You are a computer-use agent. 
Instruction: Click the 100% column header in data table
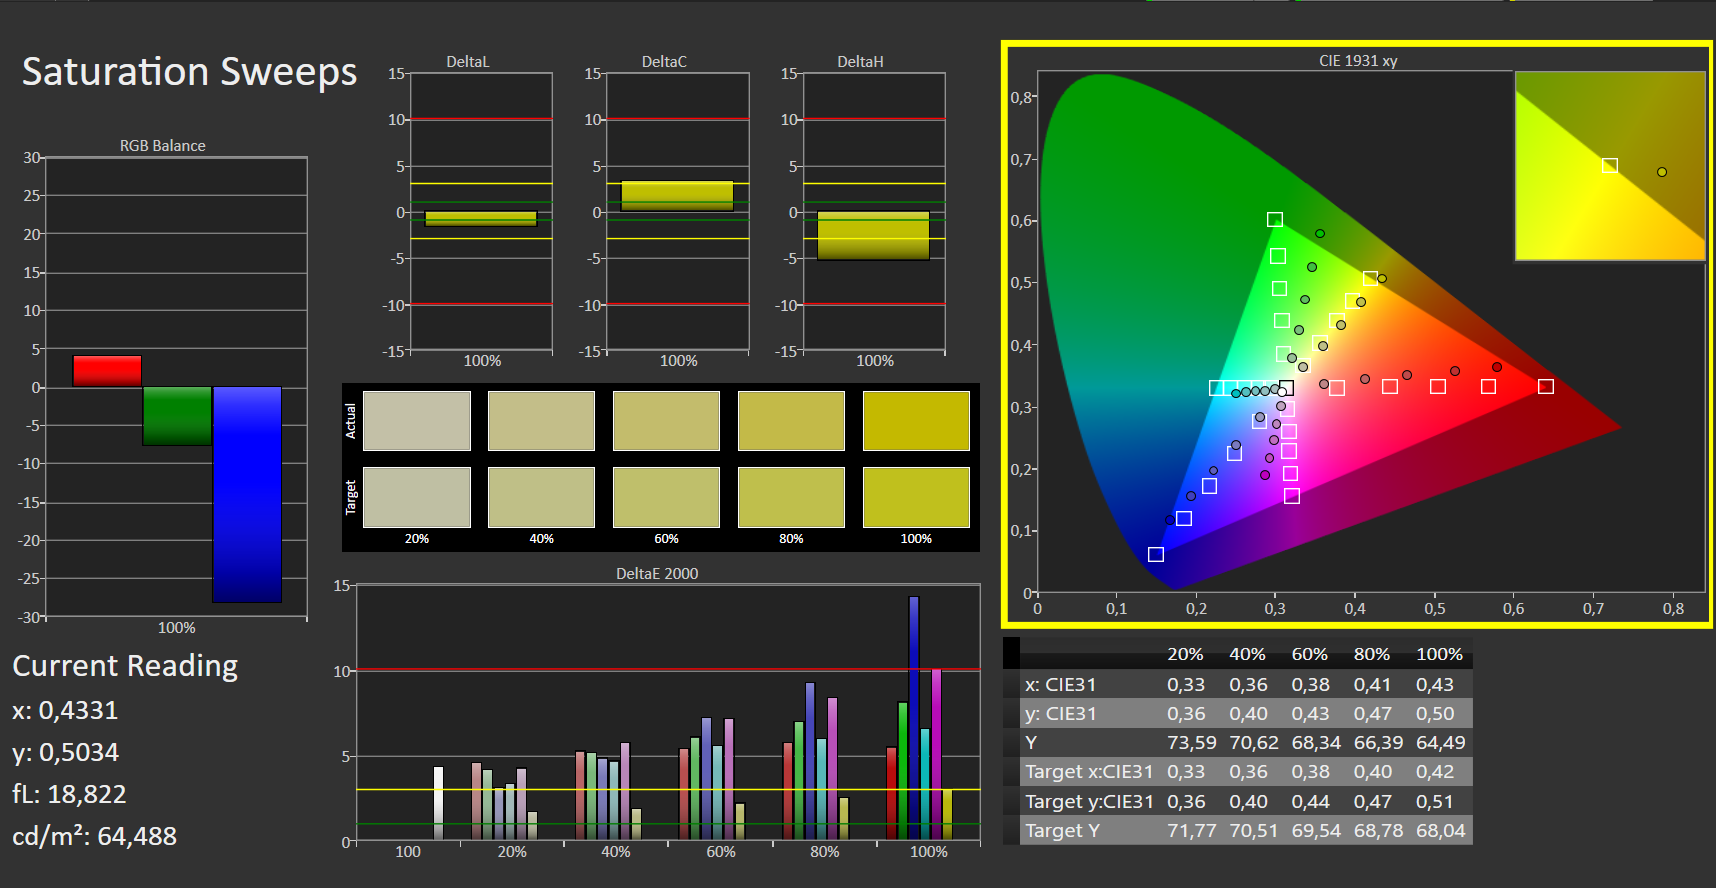coord(1439,654)
